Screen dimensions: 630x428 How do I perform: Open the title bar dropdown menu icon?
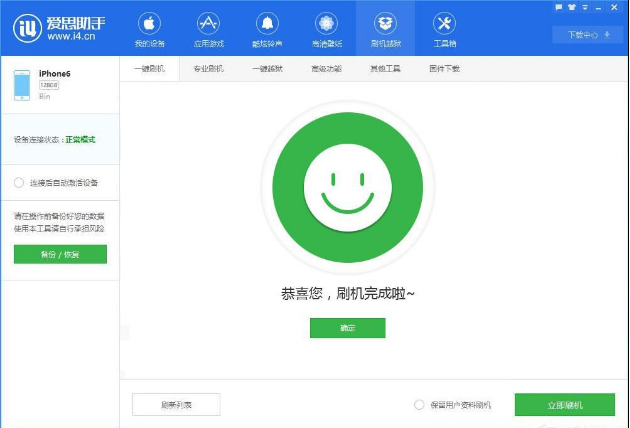[585, 7]
